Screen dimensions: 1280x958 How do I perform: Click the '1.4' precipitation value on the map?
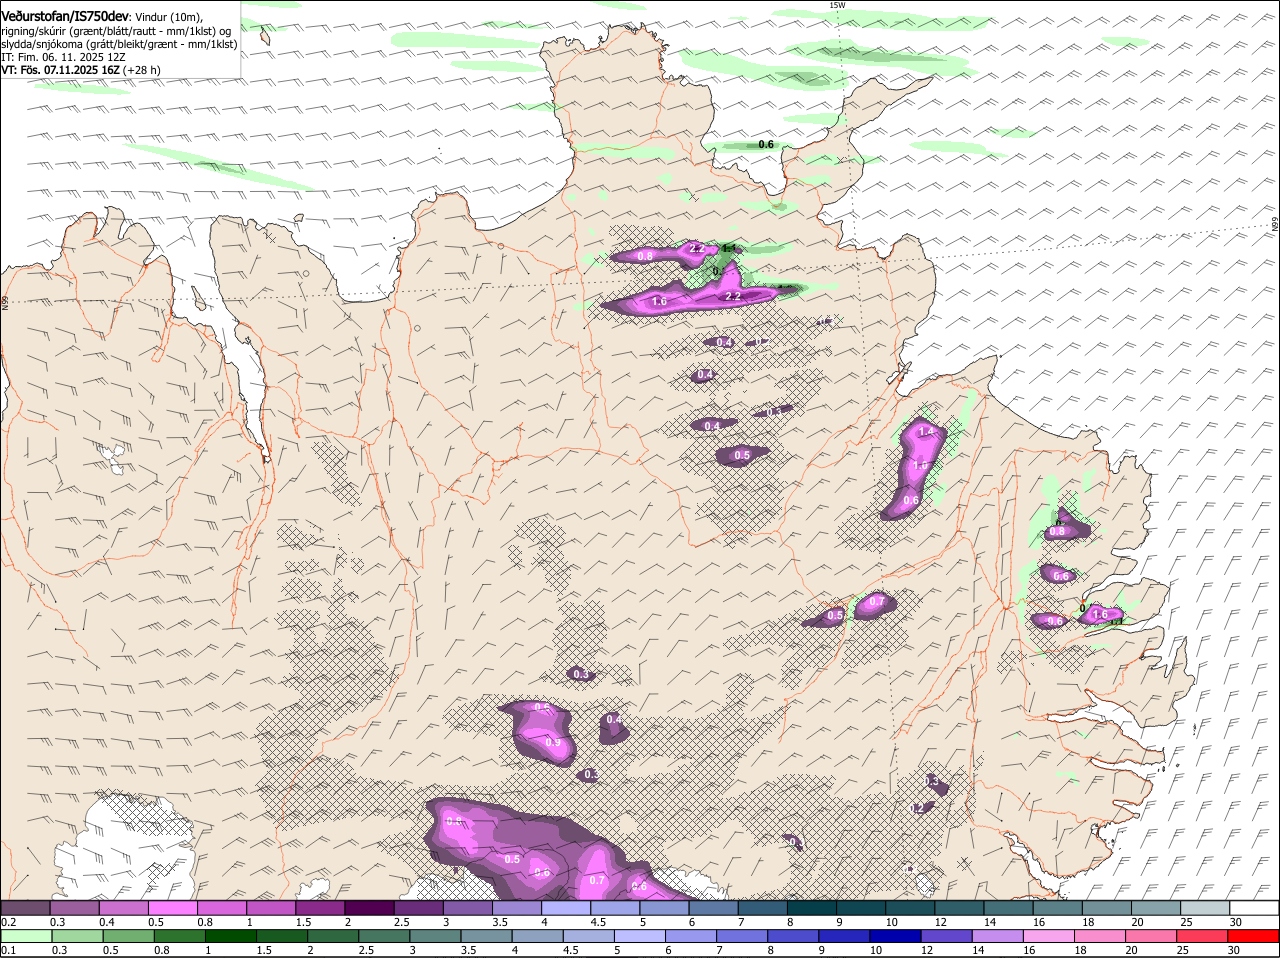click(926, 432)
